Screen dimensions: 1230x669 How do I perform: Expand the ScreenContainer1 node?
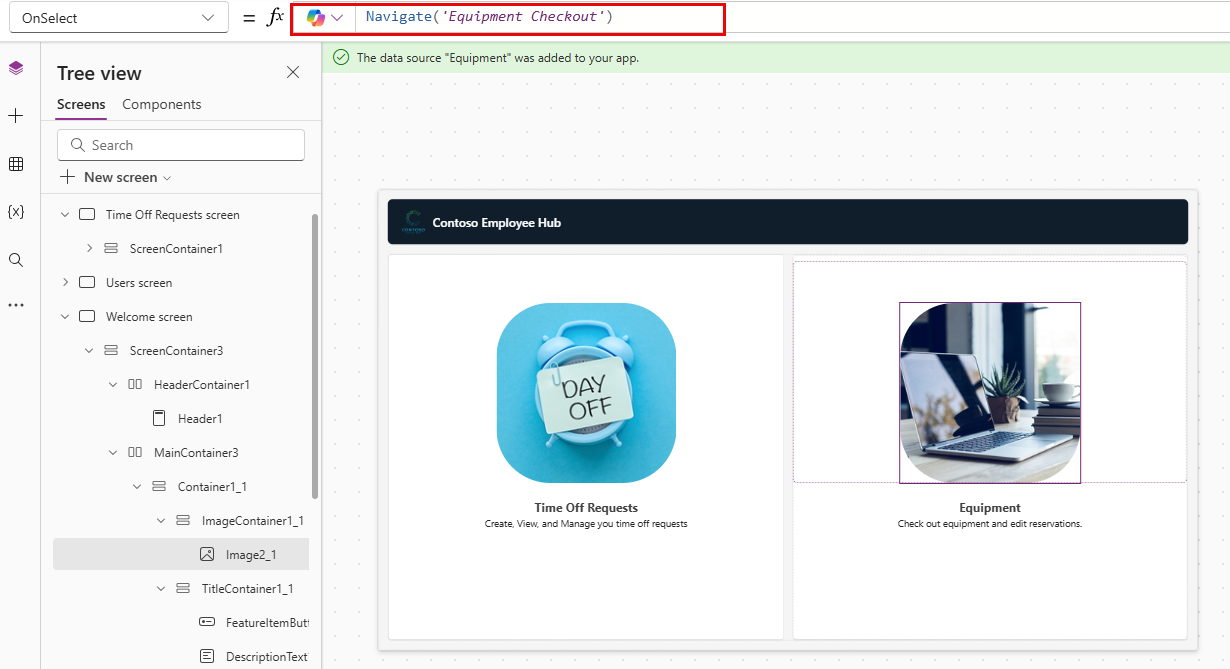pos(89,249)
